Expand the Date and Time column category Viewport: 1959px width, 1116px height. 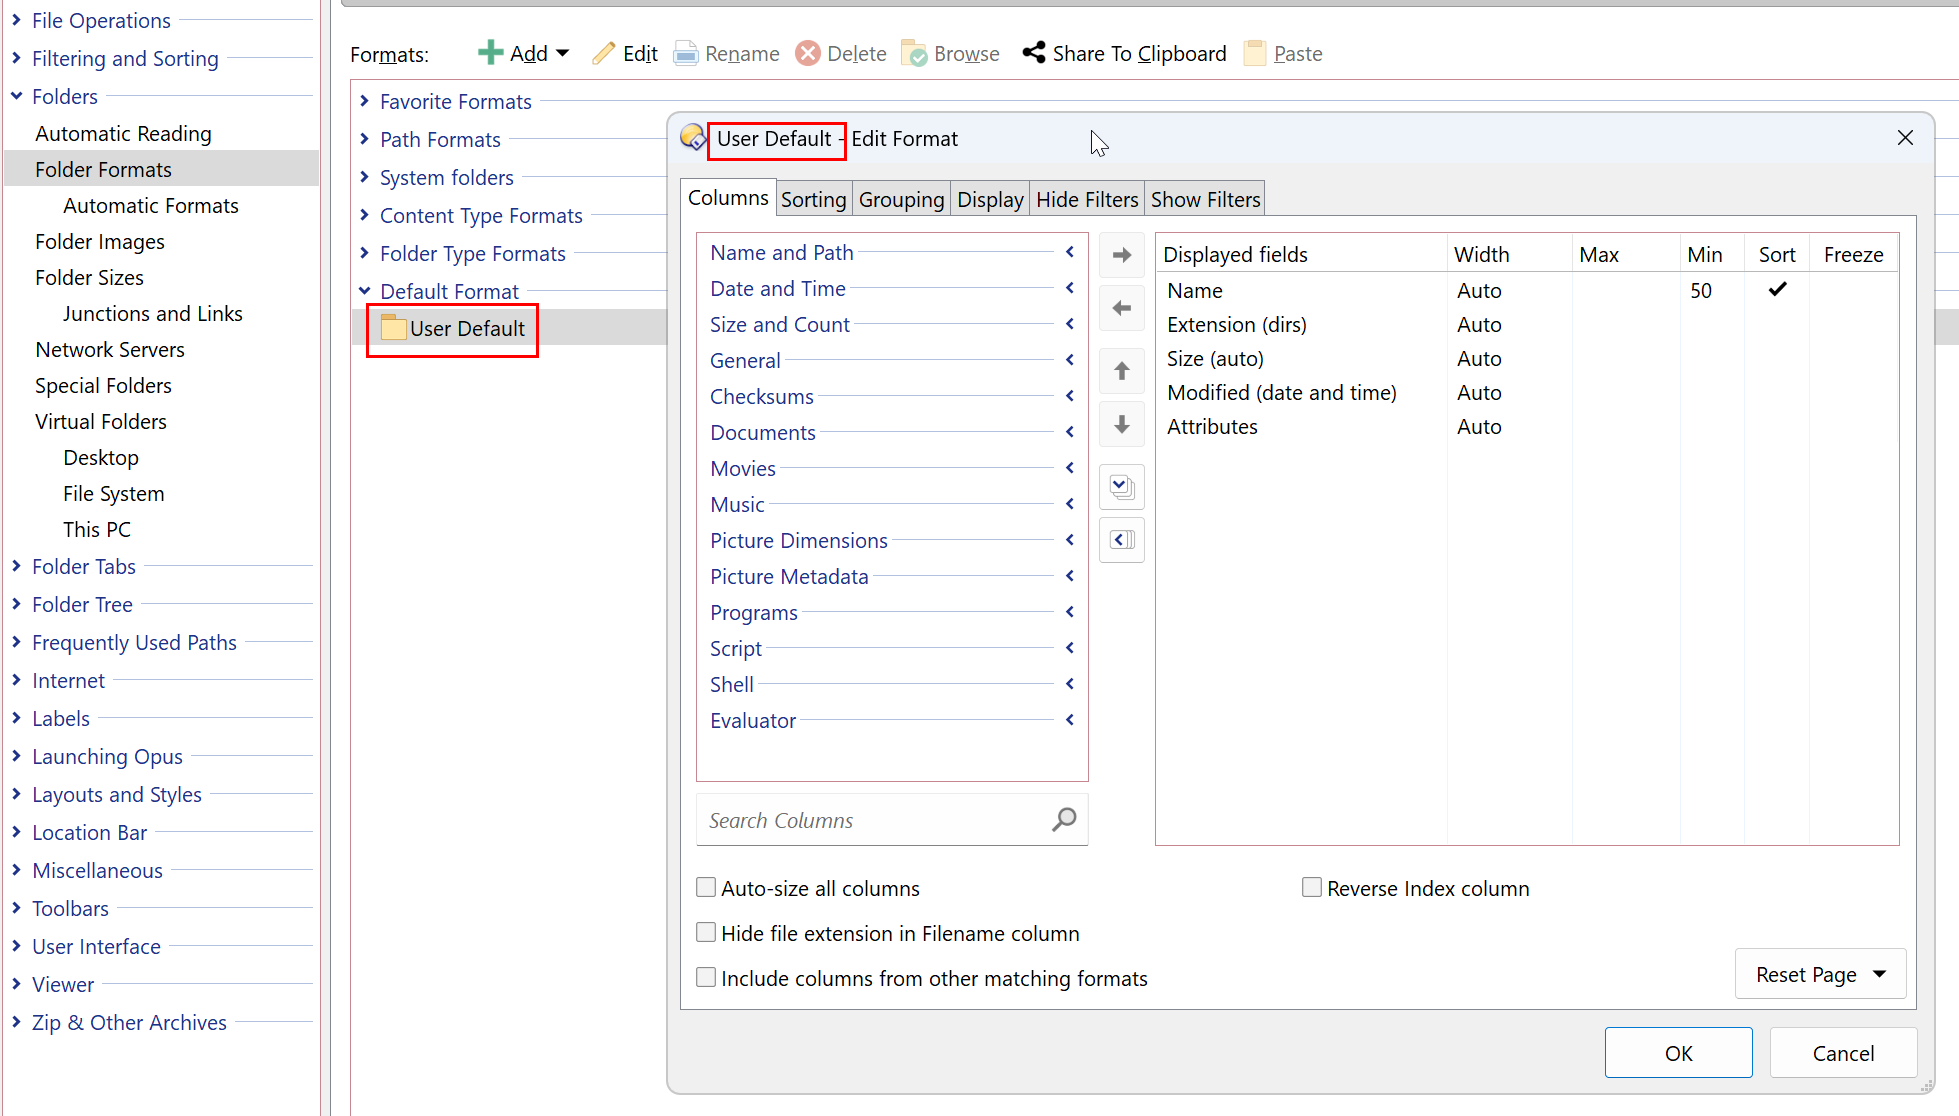click(1069, 289)
